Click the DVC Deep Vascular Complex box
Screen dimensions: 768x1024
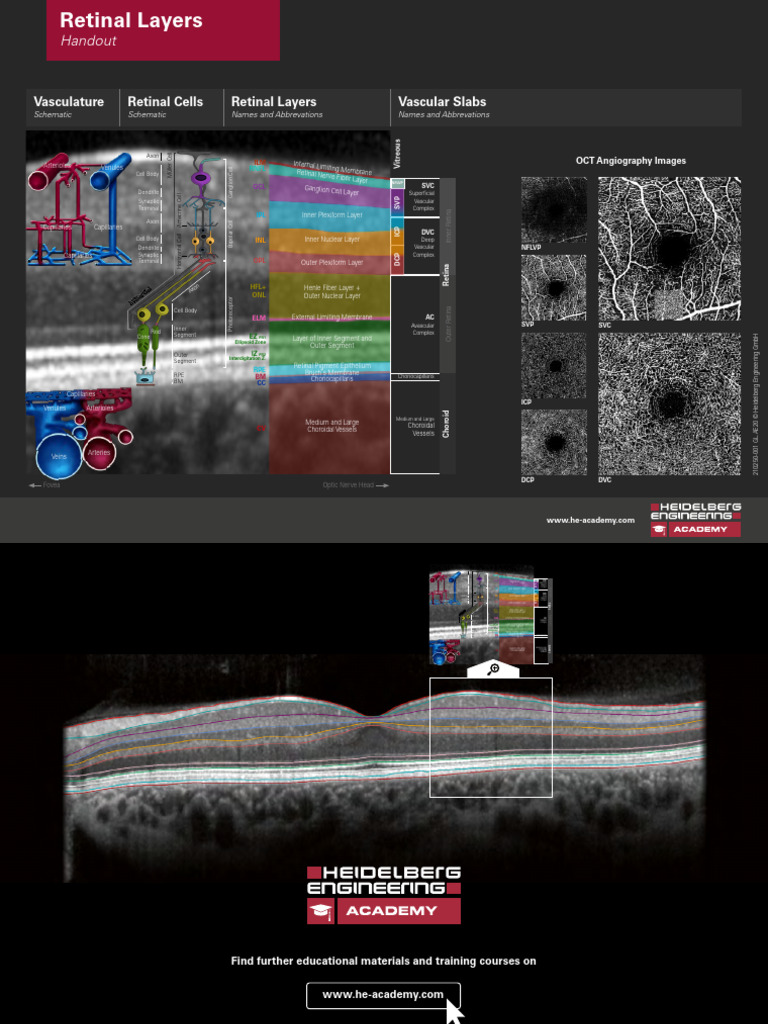422,246
